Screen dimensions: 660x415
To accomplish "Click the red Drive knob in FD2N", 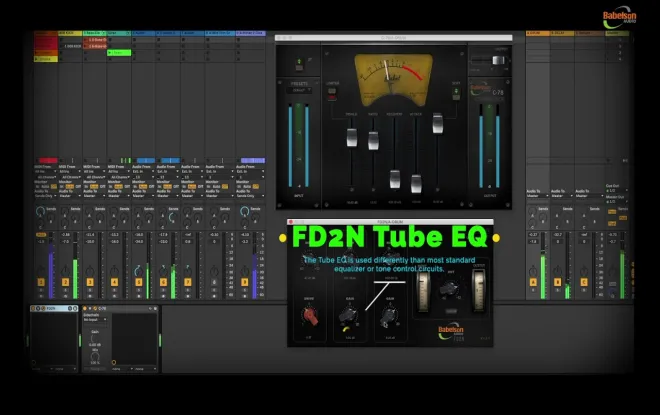I will click(310, 317).
